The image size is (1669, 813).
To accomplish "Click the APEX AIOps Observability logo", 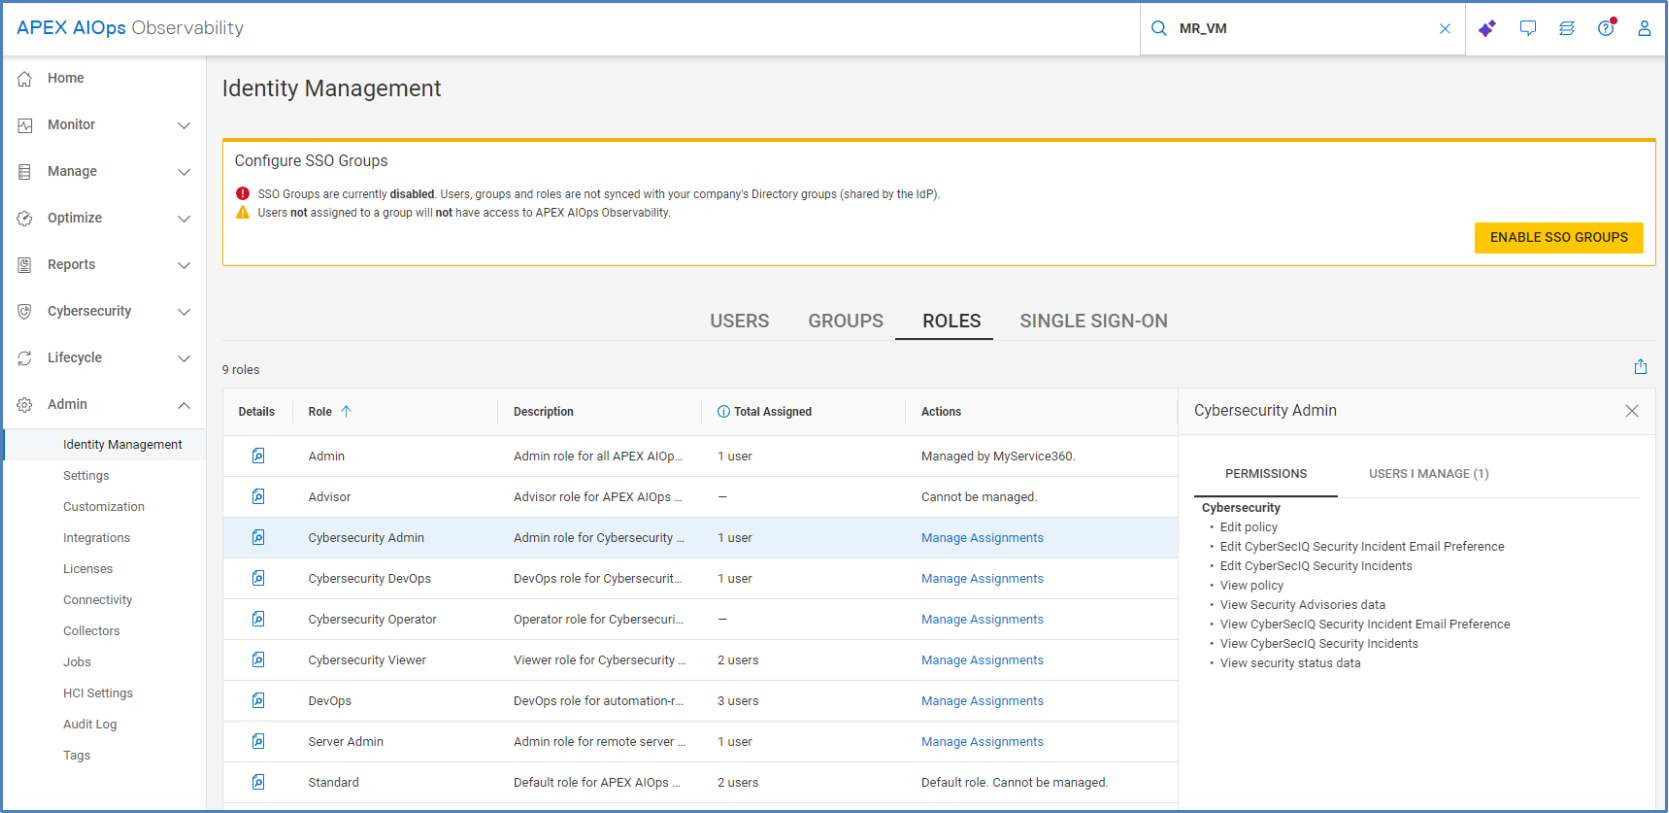I will pyautogui.click(x=130, y=28).
